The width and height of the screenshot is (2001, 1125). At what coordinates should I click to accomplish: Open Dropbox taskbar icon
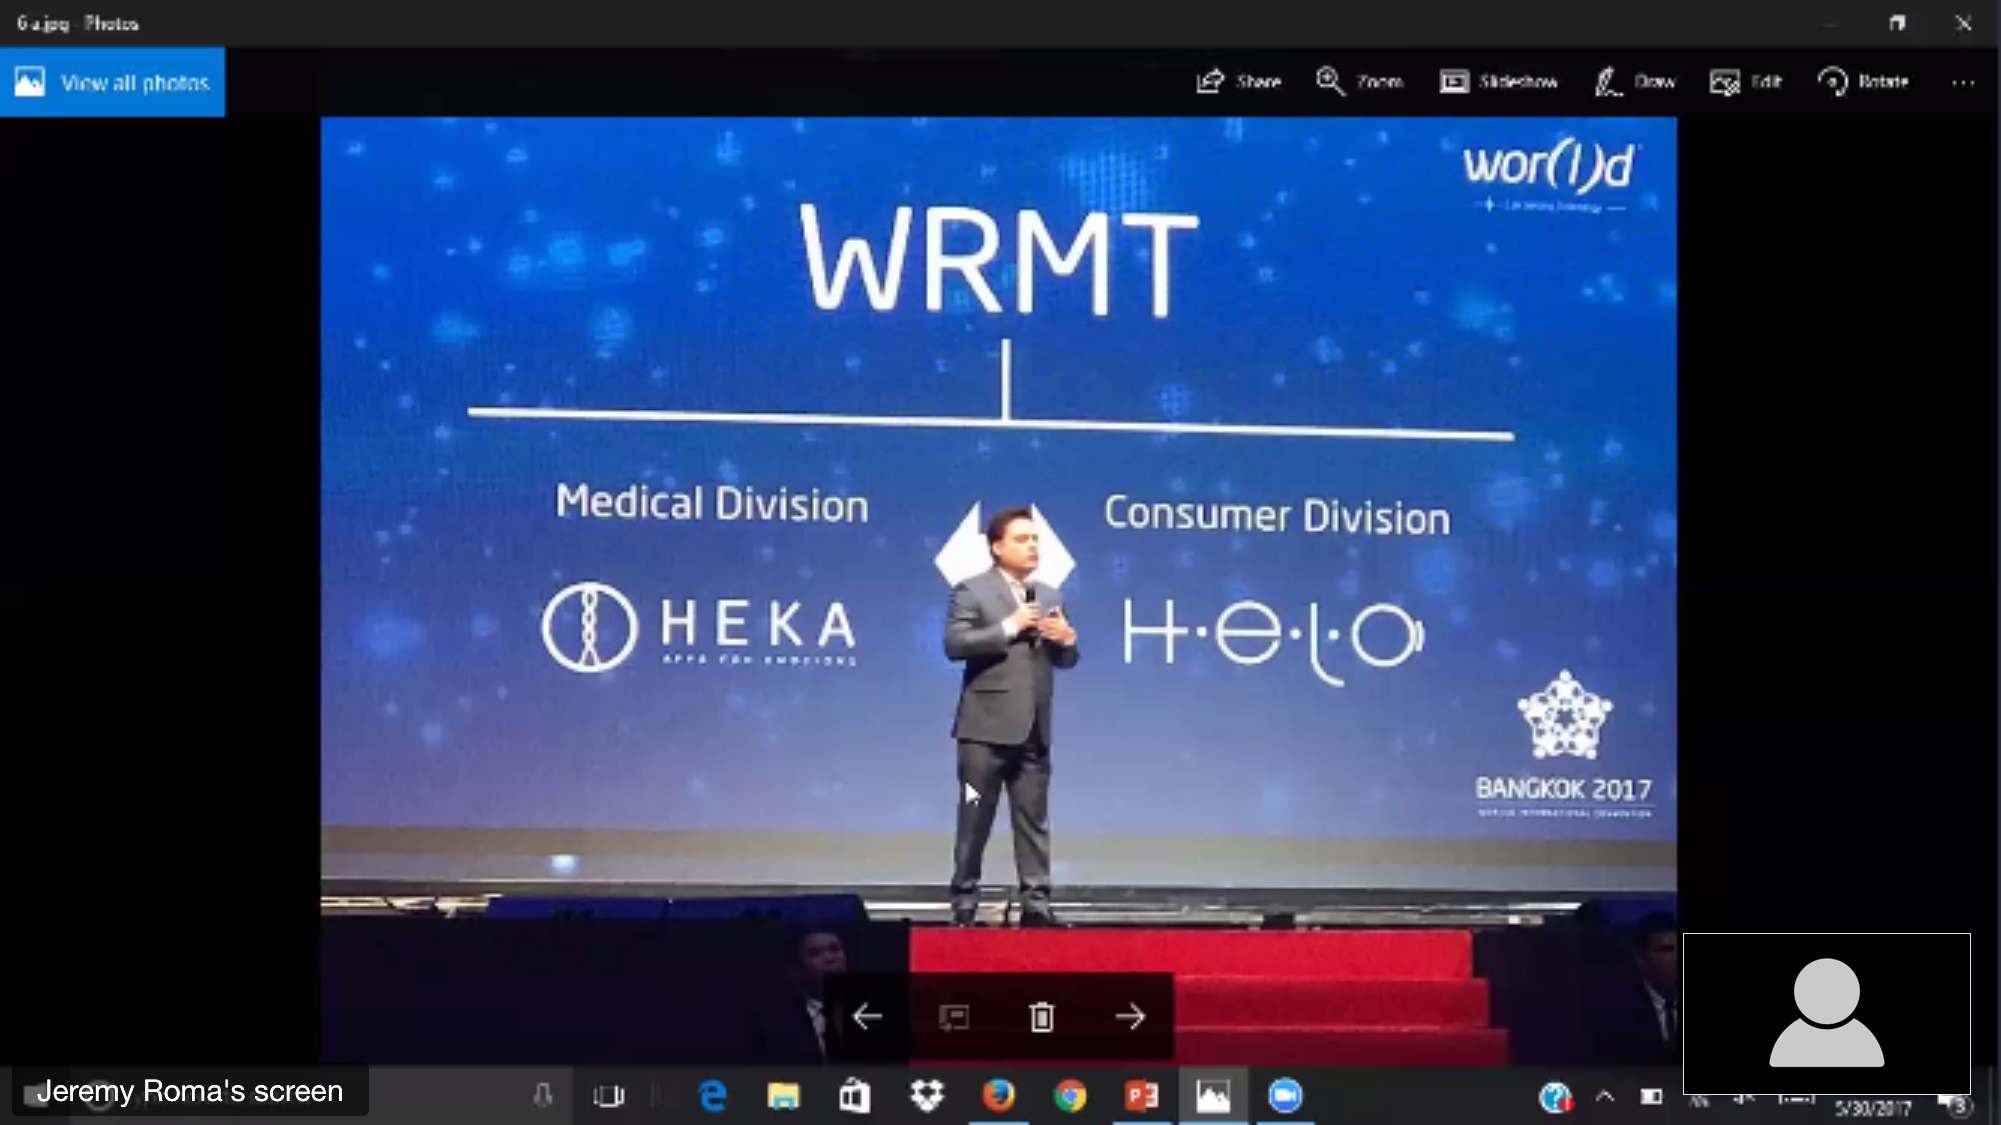pos(927,1097)
